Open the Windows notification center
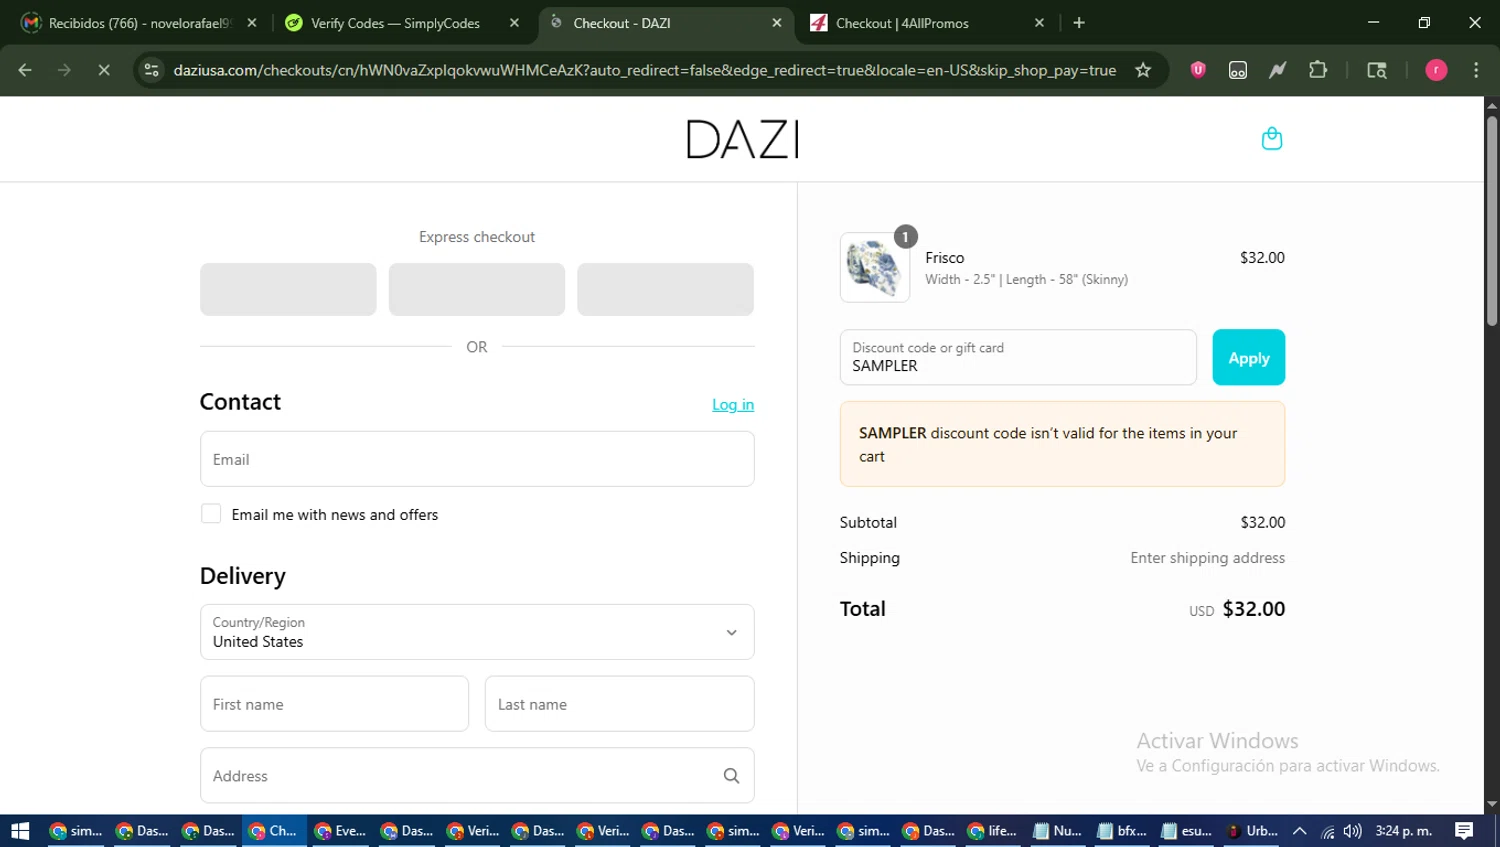This screenshot has height=847, width=1500. (x=1464, y=831)
